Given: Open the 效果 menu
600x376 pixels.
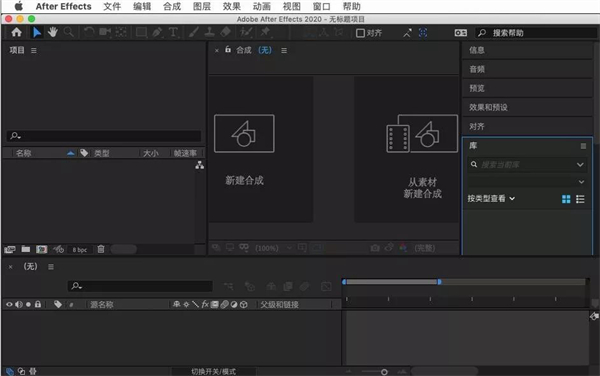Looking at the screenshot, I should coord(232,7).
